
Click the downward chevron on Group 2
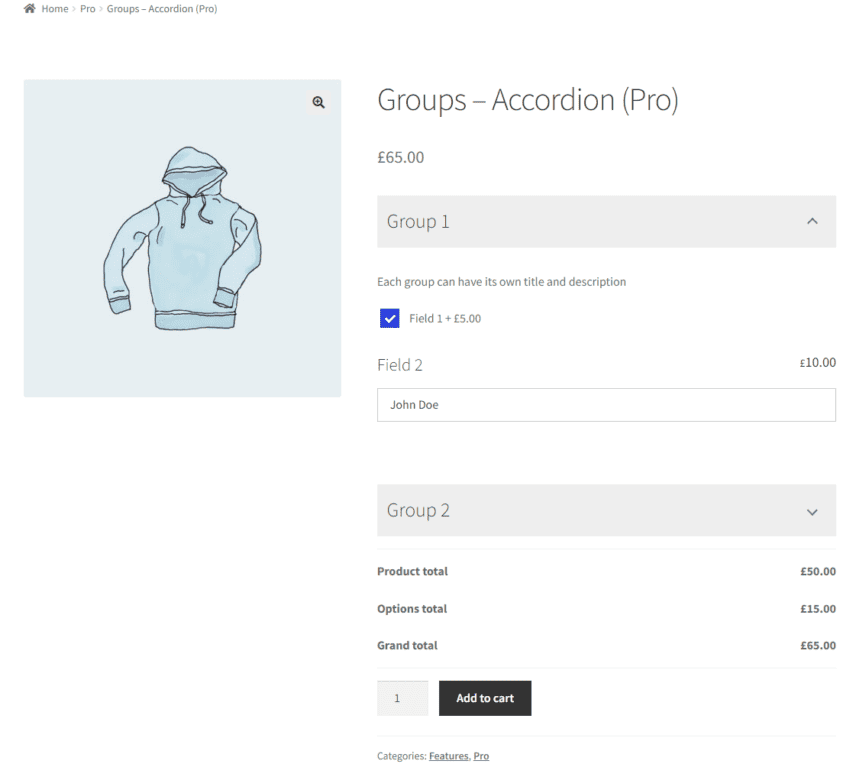[x=813, y=510]
